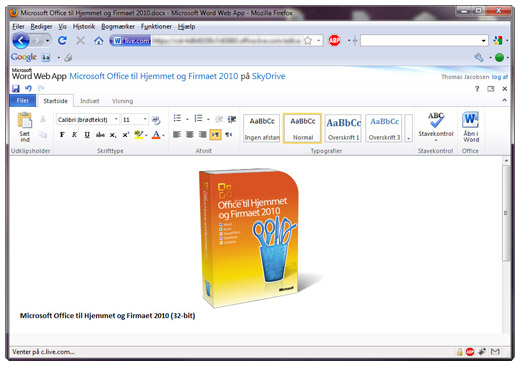Viewport: 520px width, 366px height.
Task: Toggle underline formatting with U button
Action: pyautogui.click(x=87, y=135)
